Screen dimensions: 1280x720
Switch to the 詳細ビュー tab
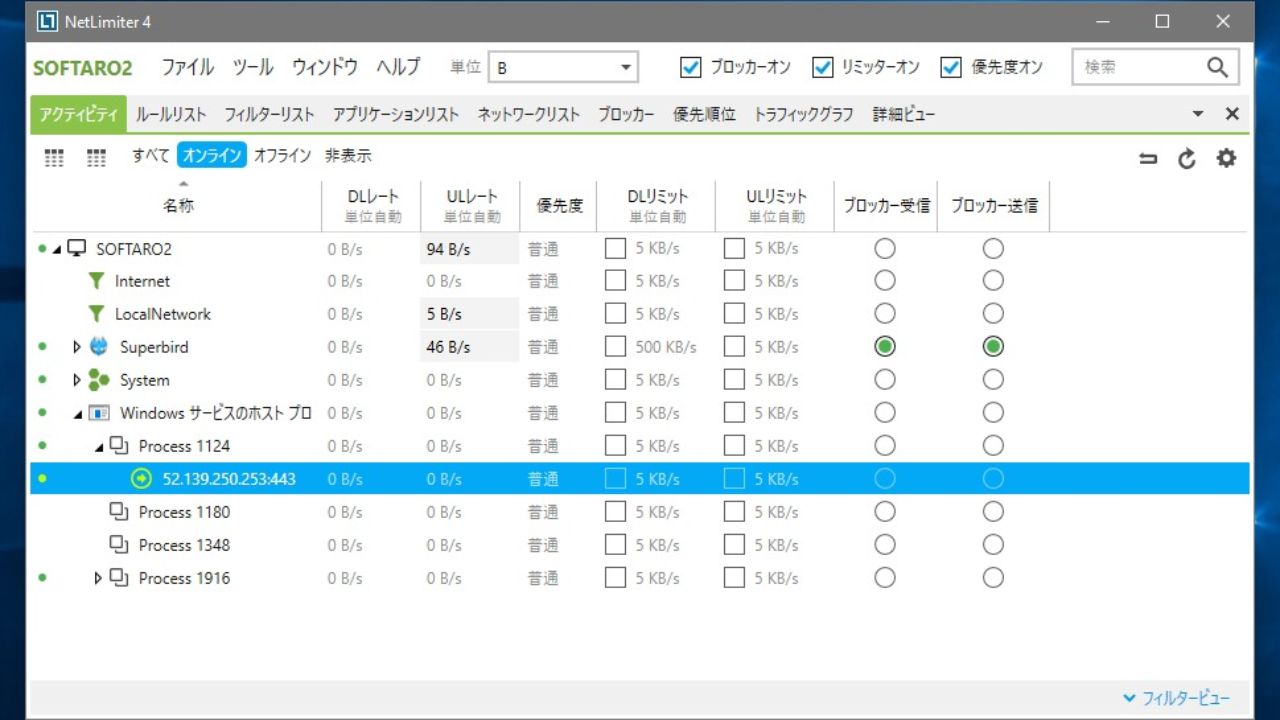pyautogui.click(x=904, y=114)
